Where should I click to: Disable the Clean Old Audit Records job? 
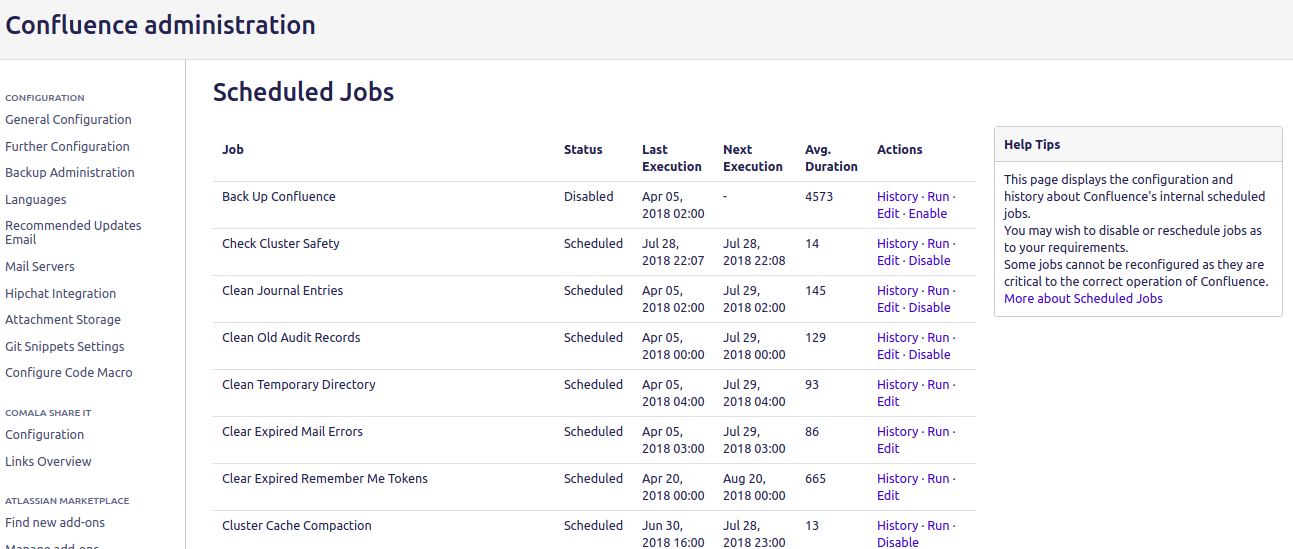(929, 355)
